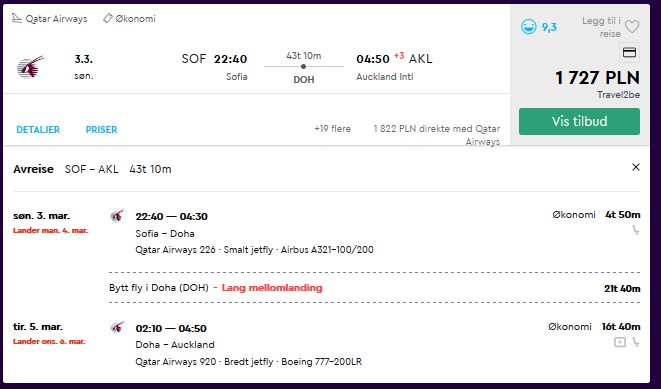
Task: Click the 9,3 rating score
Action: click(549, 27)
